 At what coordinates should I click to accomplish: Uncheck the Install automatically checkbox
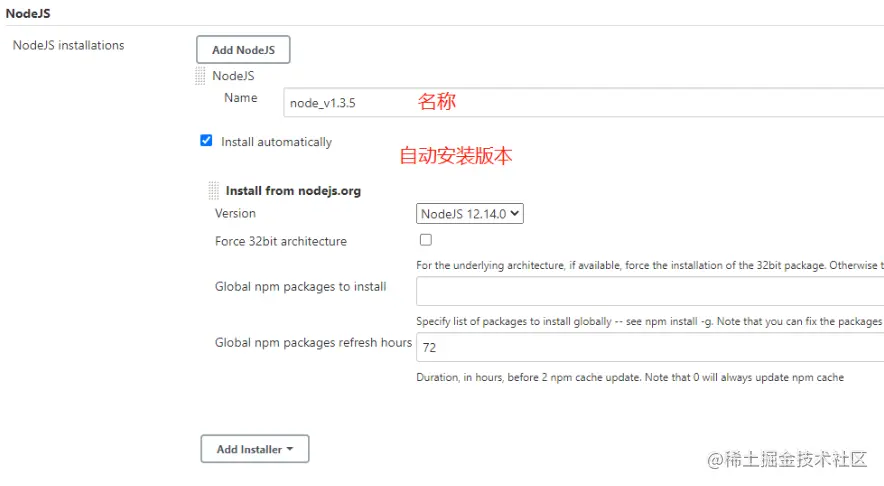click(x=206, y=140)
